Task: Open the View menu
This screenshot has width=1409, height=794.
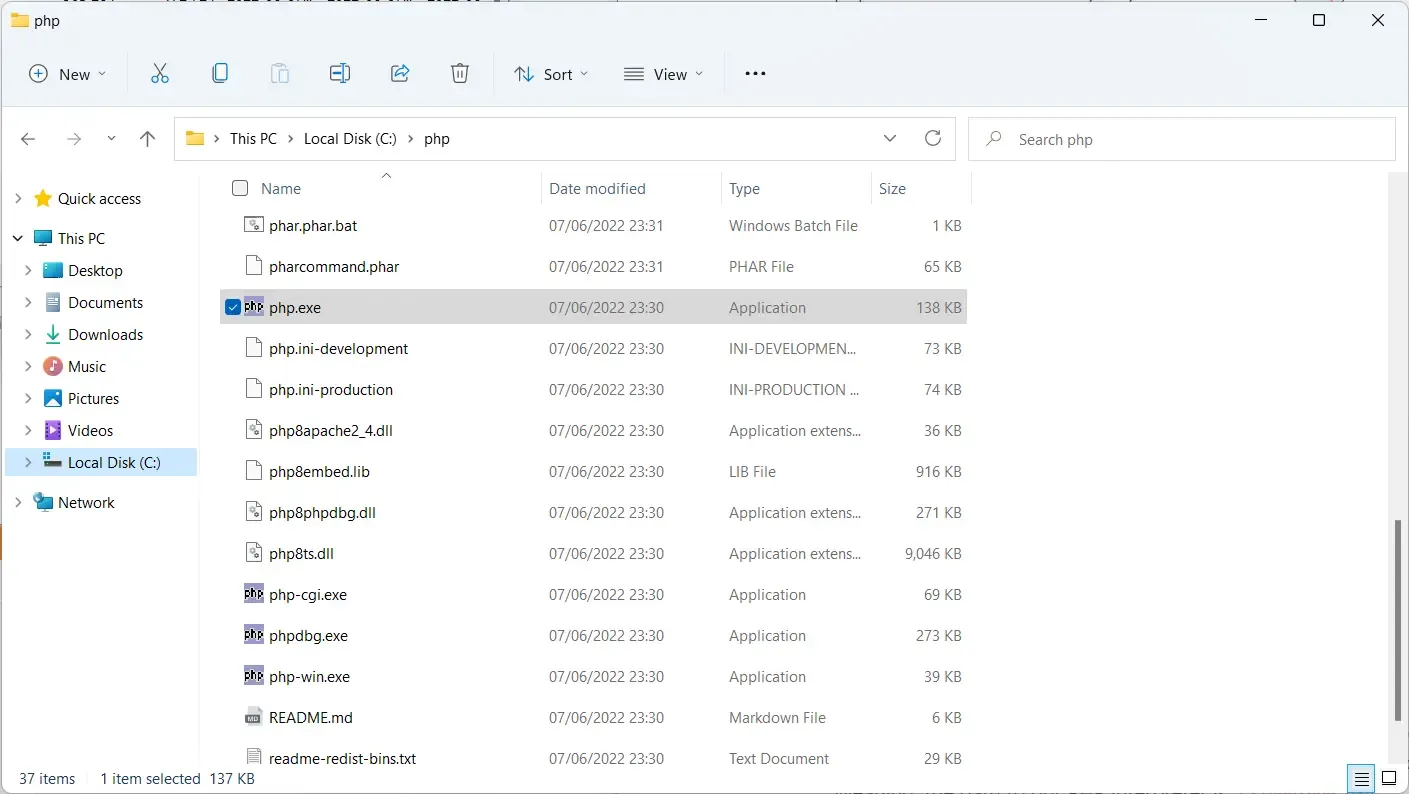Action: [663, 74]
